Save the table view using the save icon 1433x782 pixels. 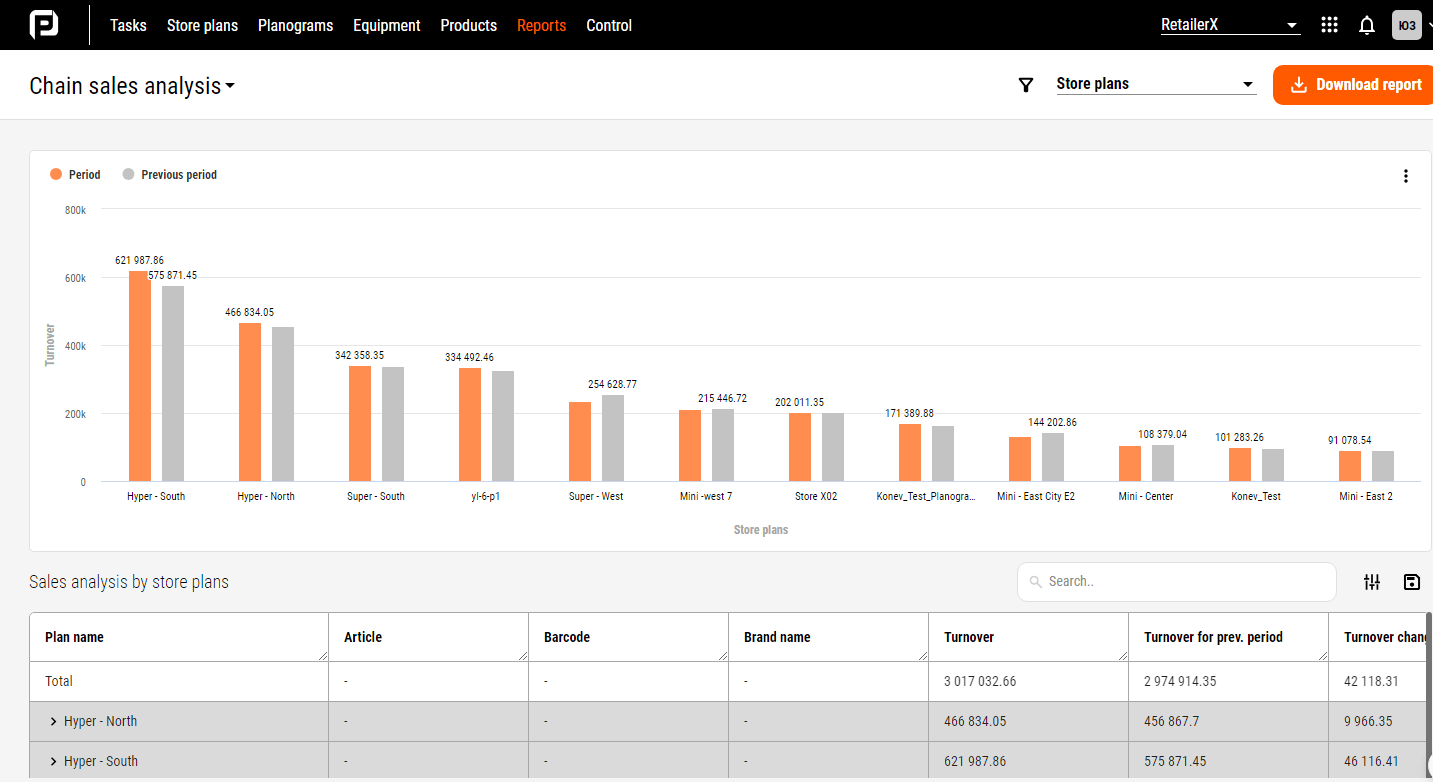tap(1412, 581)
